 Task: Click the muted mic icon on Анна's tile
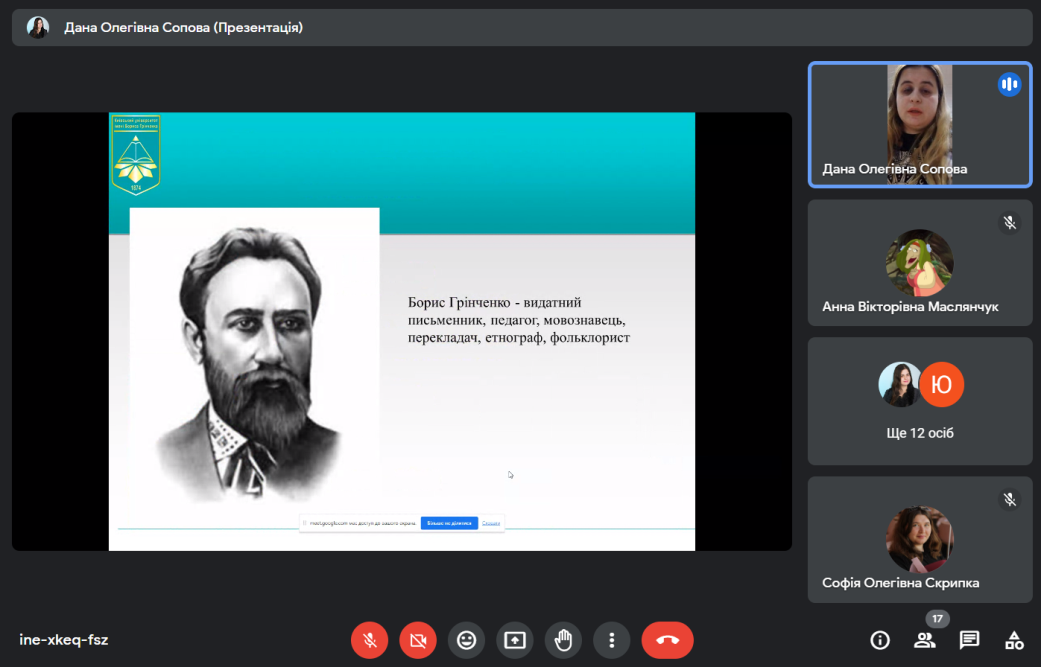[1009, 222]
